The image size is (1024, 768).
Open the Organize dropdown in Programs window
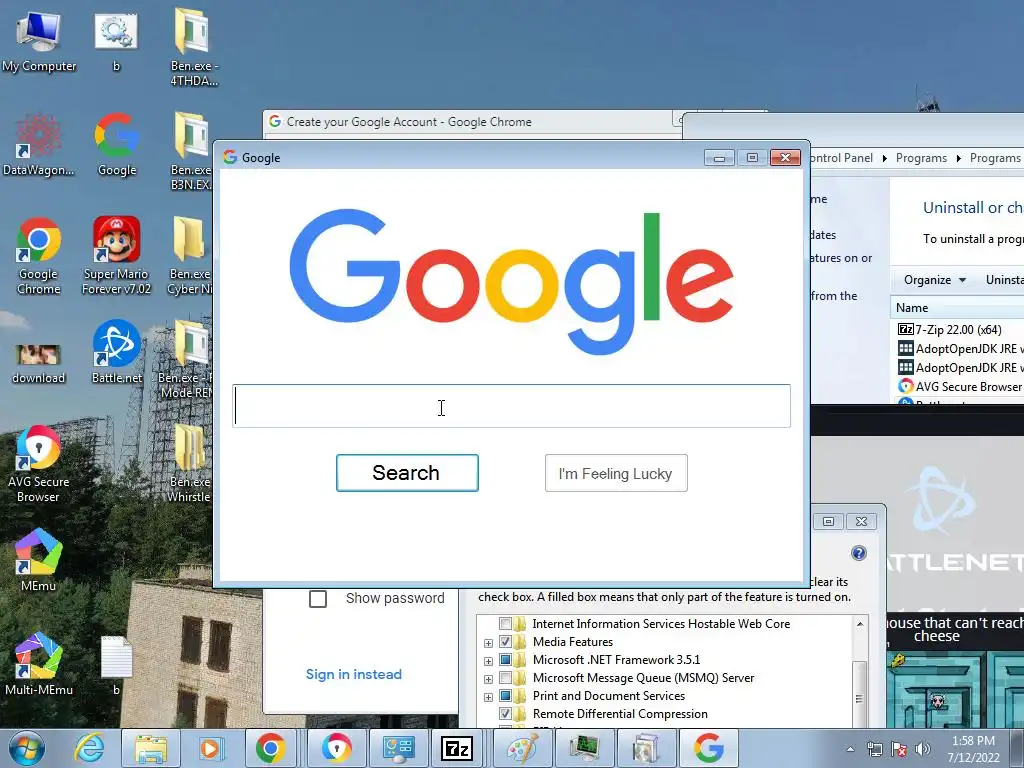[935, 280]
